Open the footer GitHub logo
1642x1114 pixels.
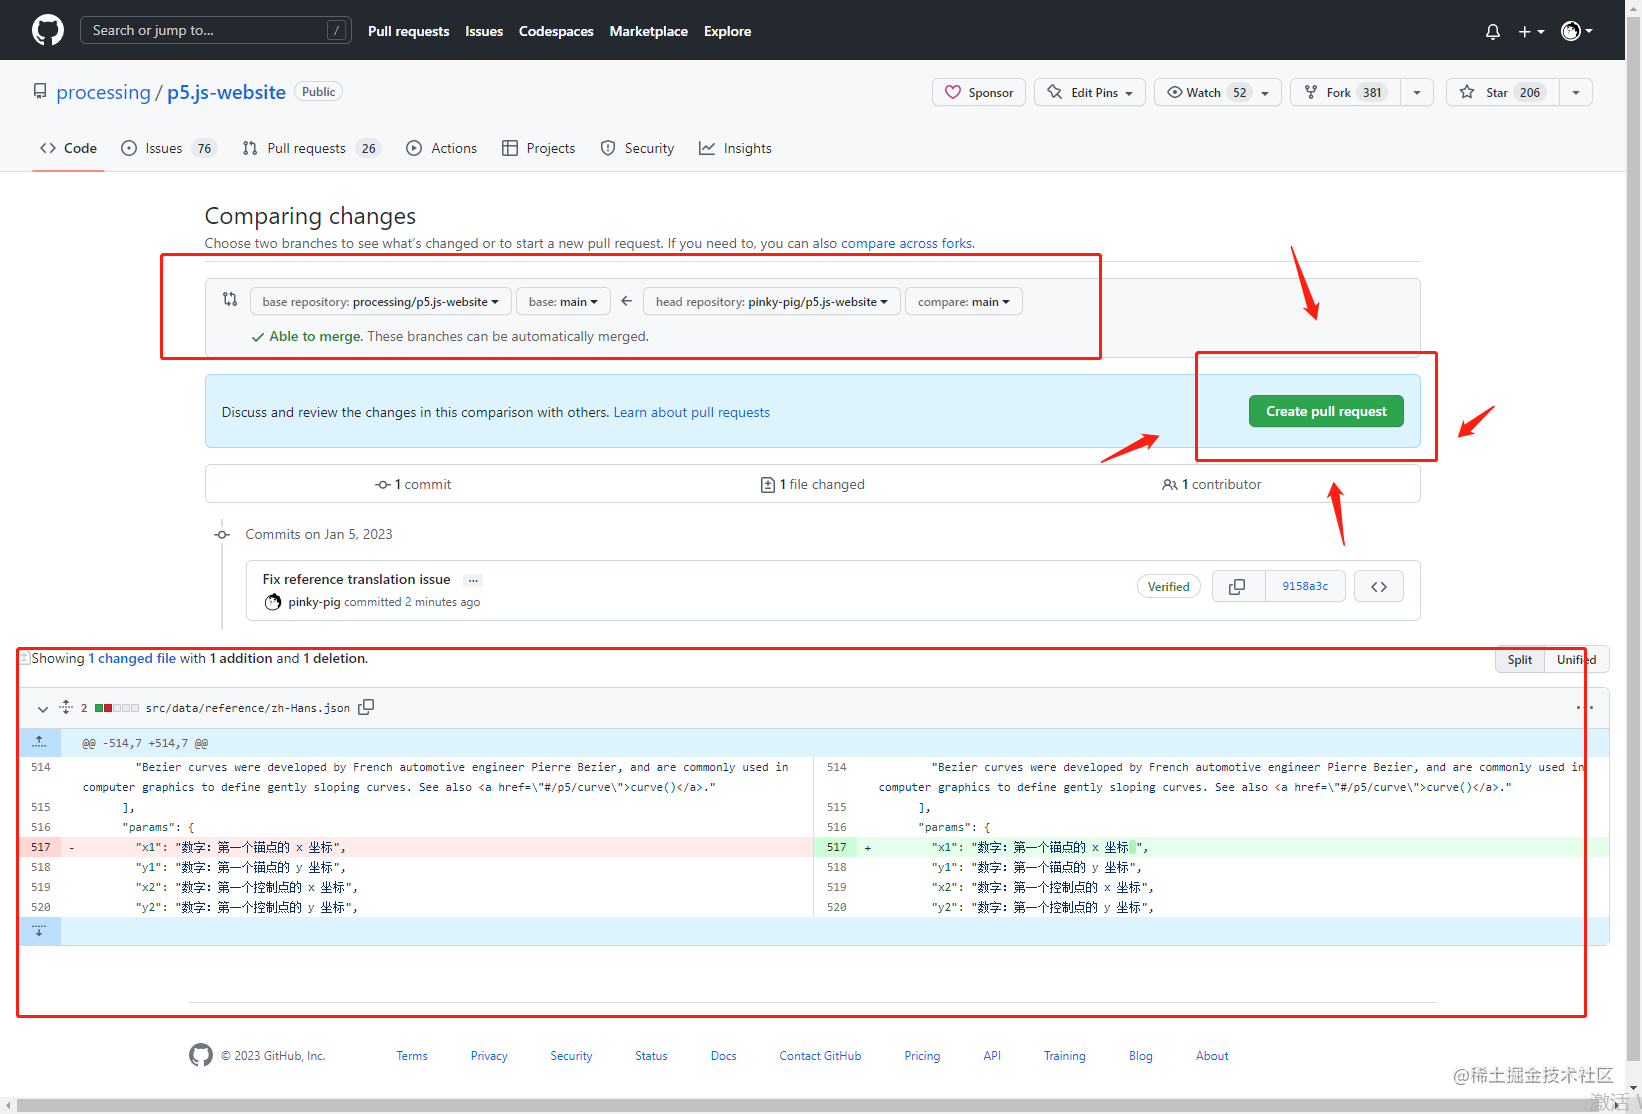pos(201,1055)
